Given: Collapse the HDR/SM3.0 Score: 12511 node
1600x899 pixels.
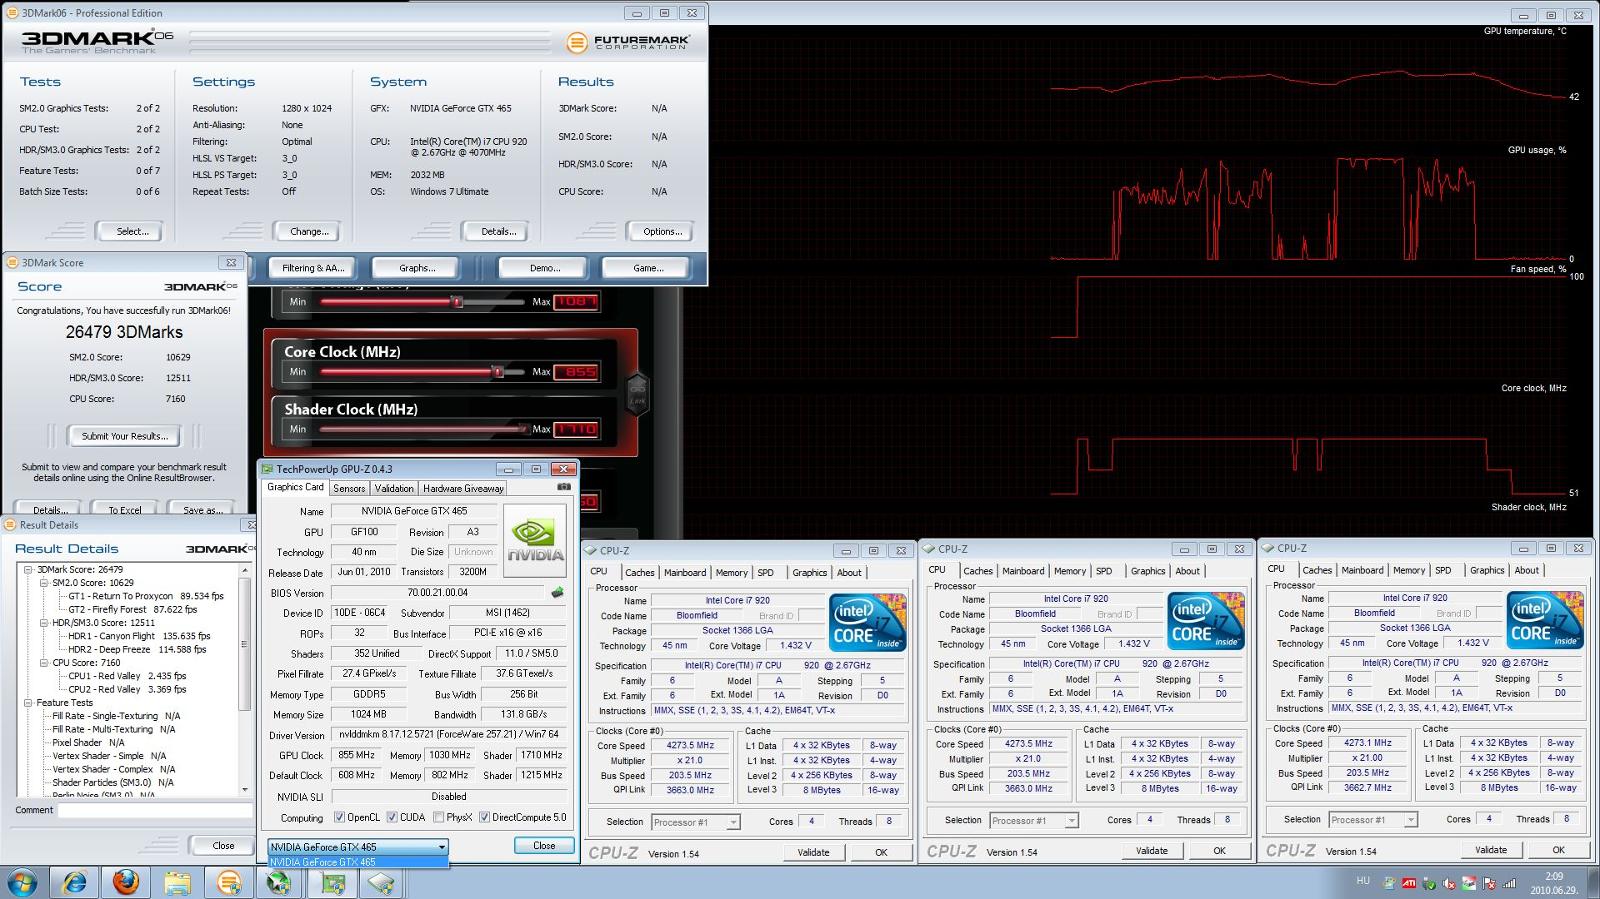Looking at the screenshot, I should tap(44, 623).
